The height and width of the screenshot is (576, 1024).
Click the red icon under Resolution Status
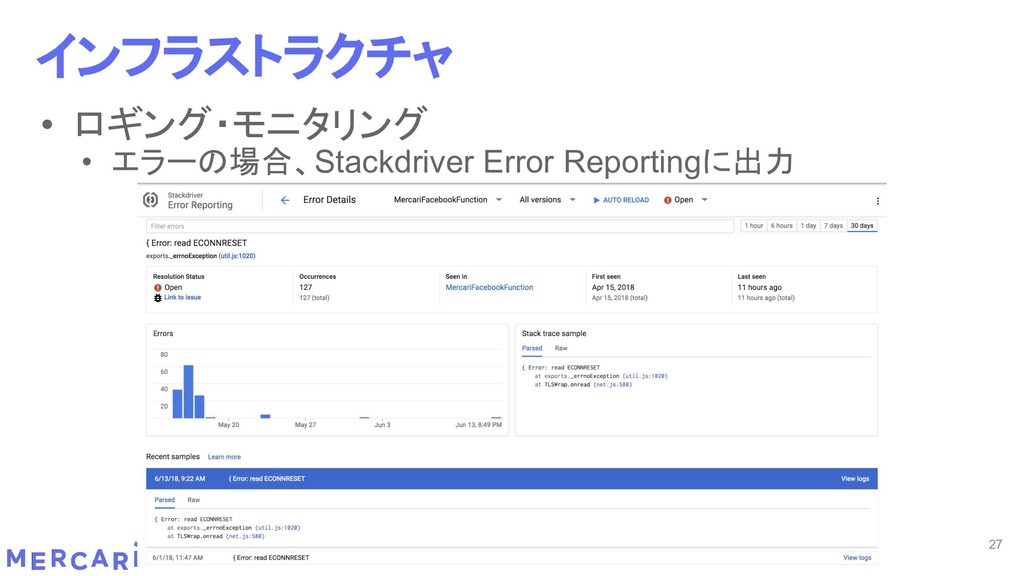click(x=157, y=287)
